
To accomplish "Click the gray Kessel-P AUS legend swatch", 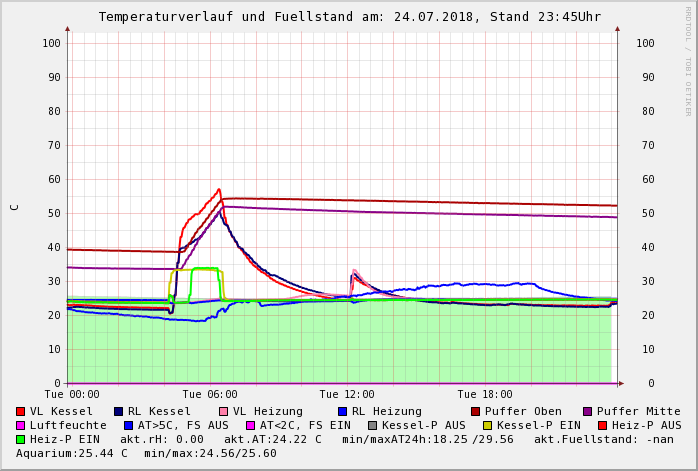I will (373, 426).
